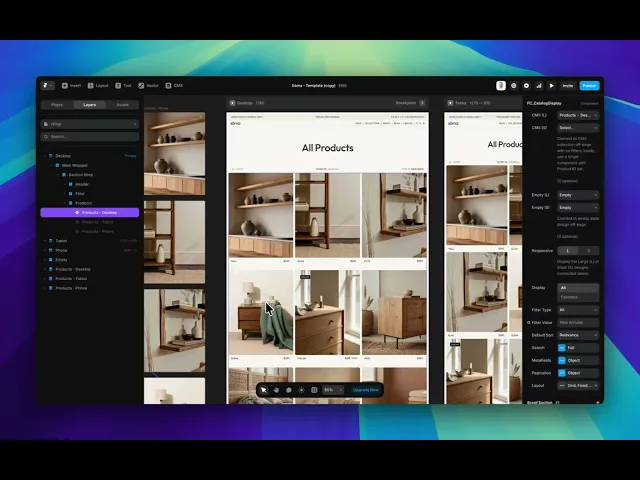Open the page selector dropdown
The width and height of the screenshot is (640, 480).
click(90, 124)
